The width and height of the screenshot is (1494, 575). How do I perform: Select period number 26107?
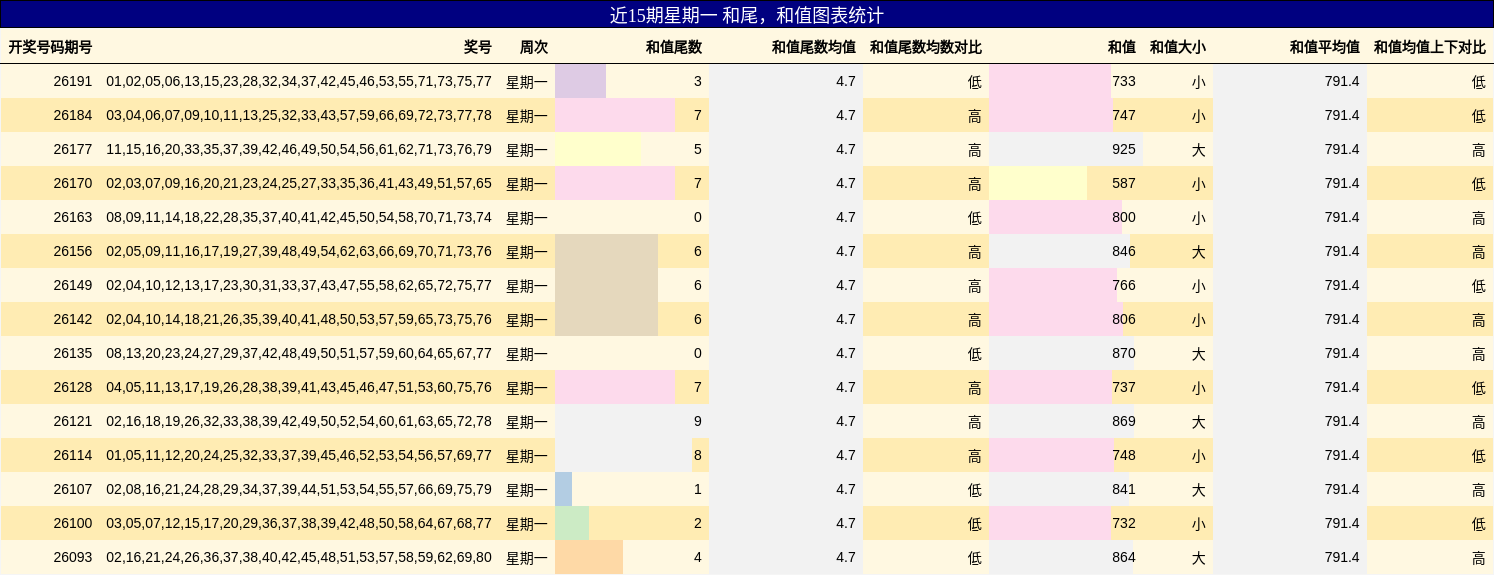click(x=72, y=489)
